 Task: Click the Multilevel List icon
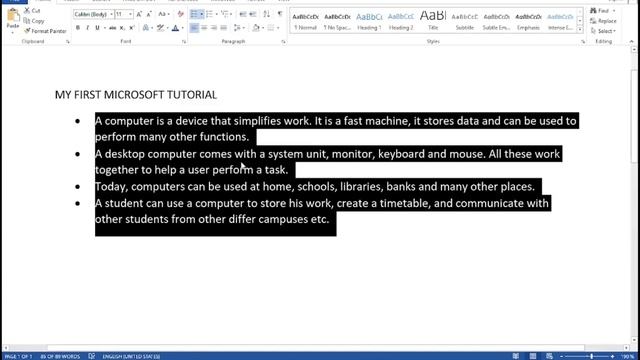[x=225, y=14]
